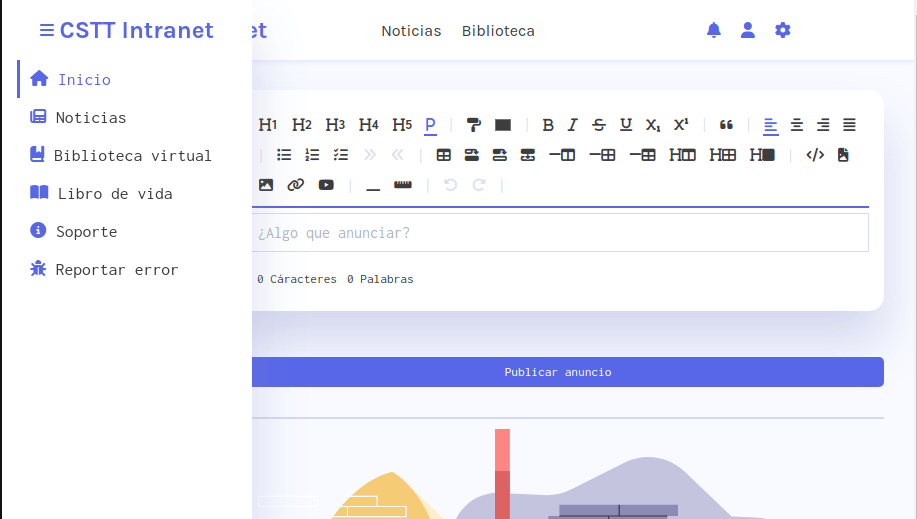Apply italic formatting in editor
The height and width of the screenshot is (519, 917).
pyautogui.click(x=573, y=125)
